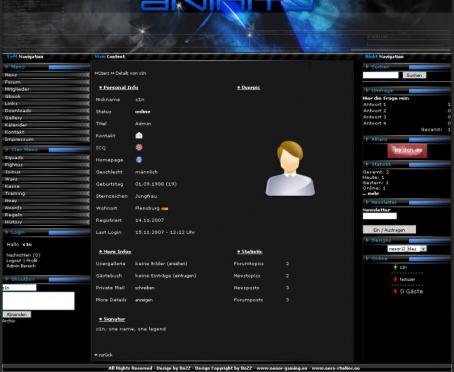Click the ansehen link beside Usergallerie
This screenshot has width=454, height=372.
tap(177, 264)
